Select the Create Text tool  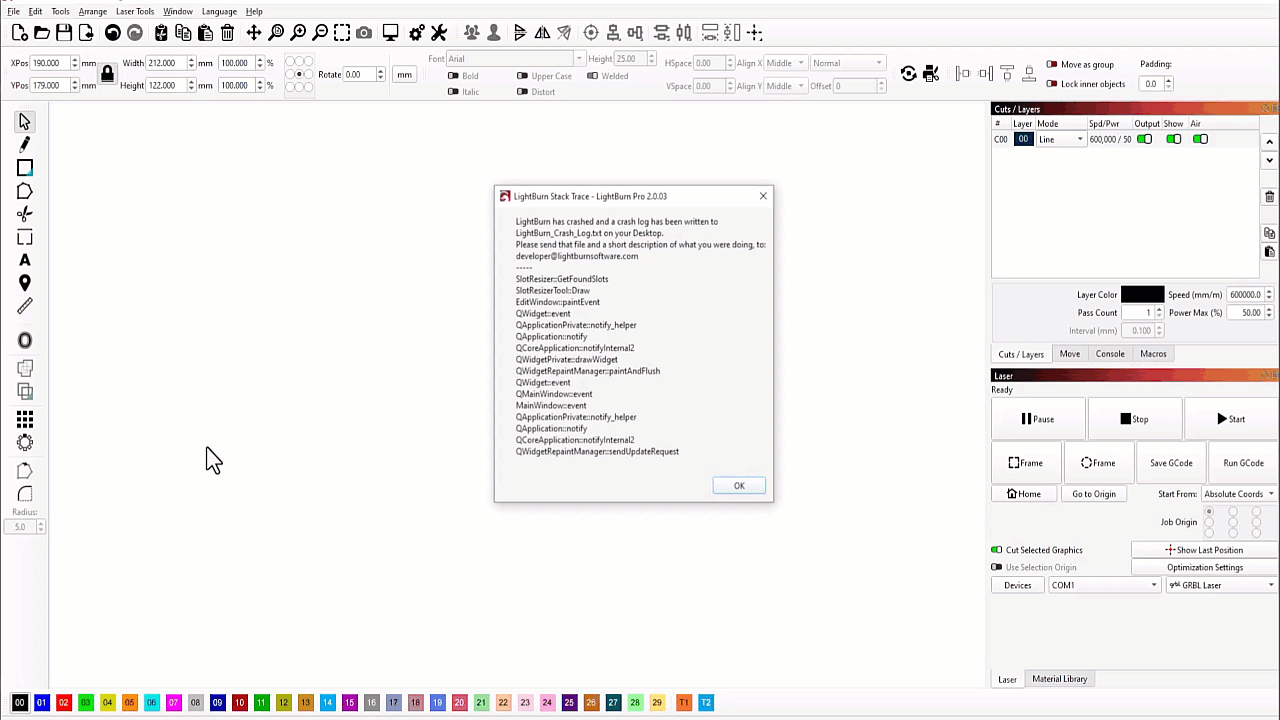[x=25, y=260]
